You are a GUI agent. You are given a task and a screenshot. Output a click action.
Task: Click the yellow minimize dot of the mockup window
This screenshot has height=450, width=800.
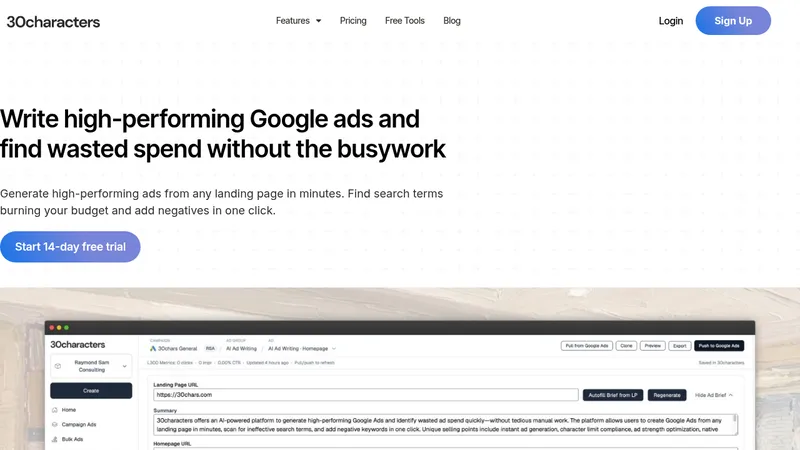pyautogui.click(x=59, y=328)
